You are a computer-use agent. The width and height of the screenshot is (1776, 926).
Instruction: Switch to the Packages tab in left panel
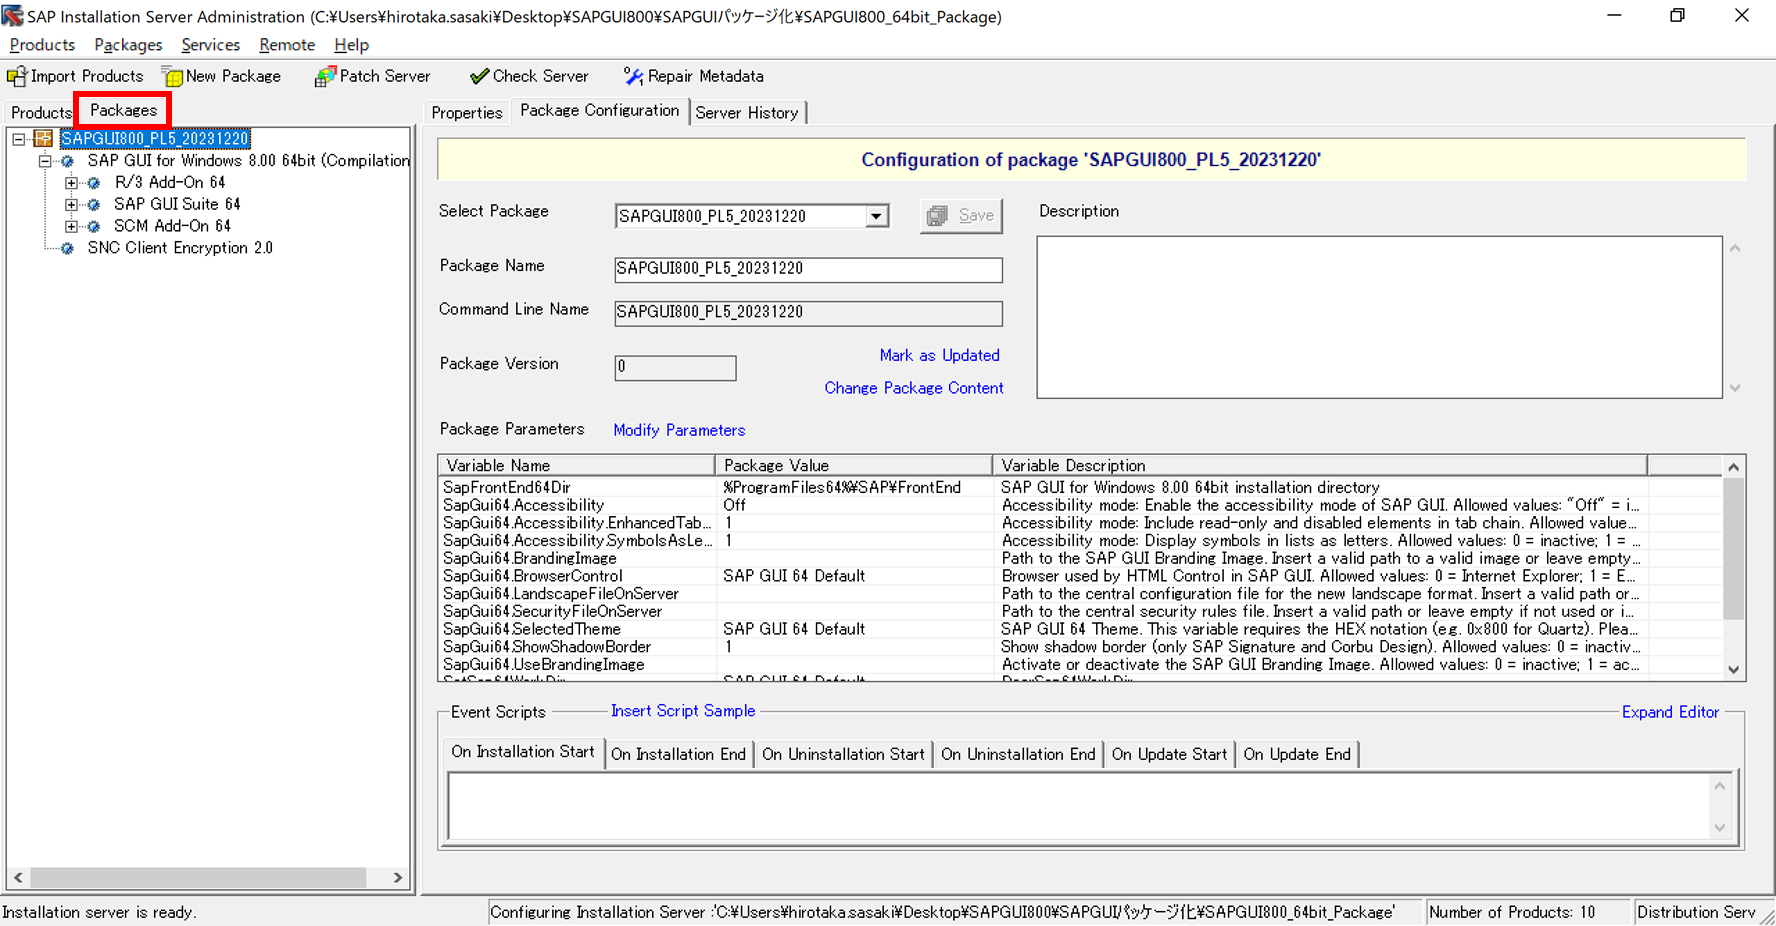pos(123,110)
